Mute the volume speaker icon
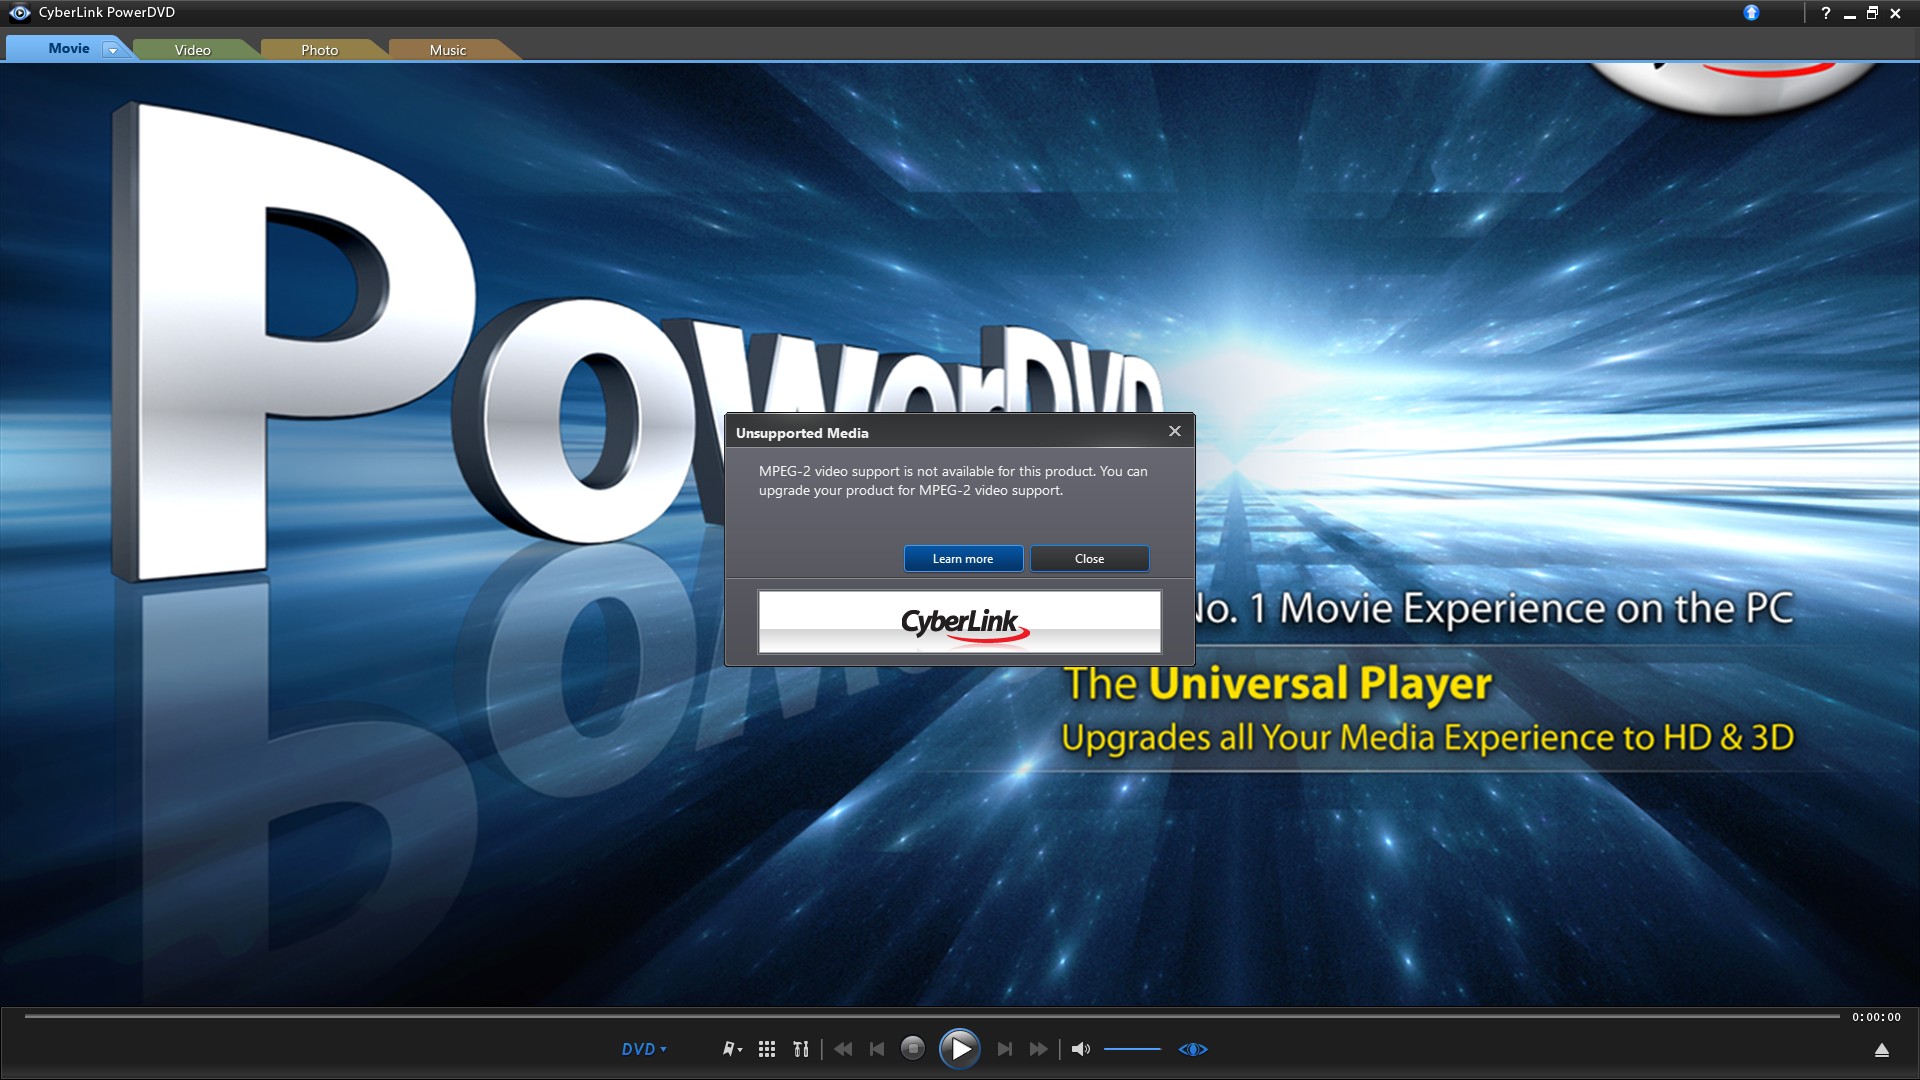The image size is (1920, 1080). point(1080,1049)
